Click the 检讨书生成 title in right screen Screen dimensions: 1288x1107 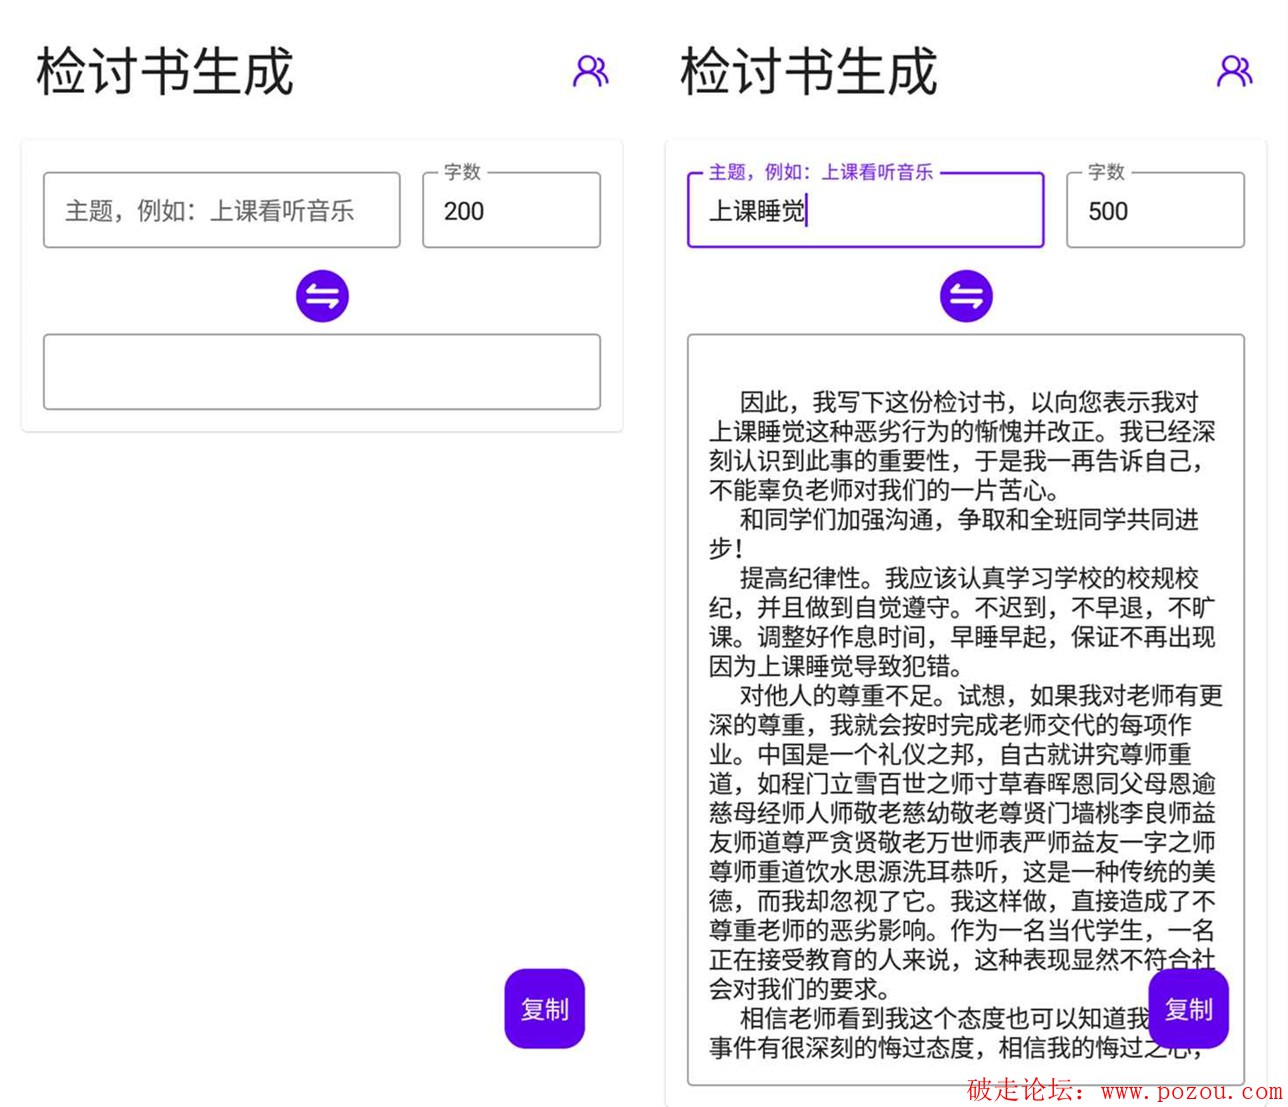809,72
